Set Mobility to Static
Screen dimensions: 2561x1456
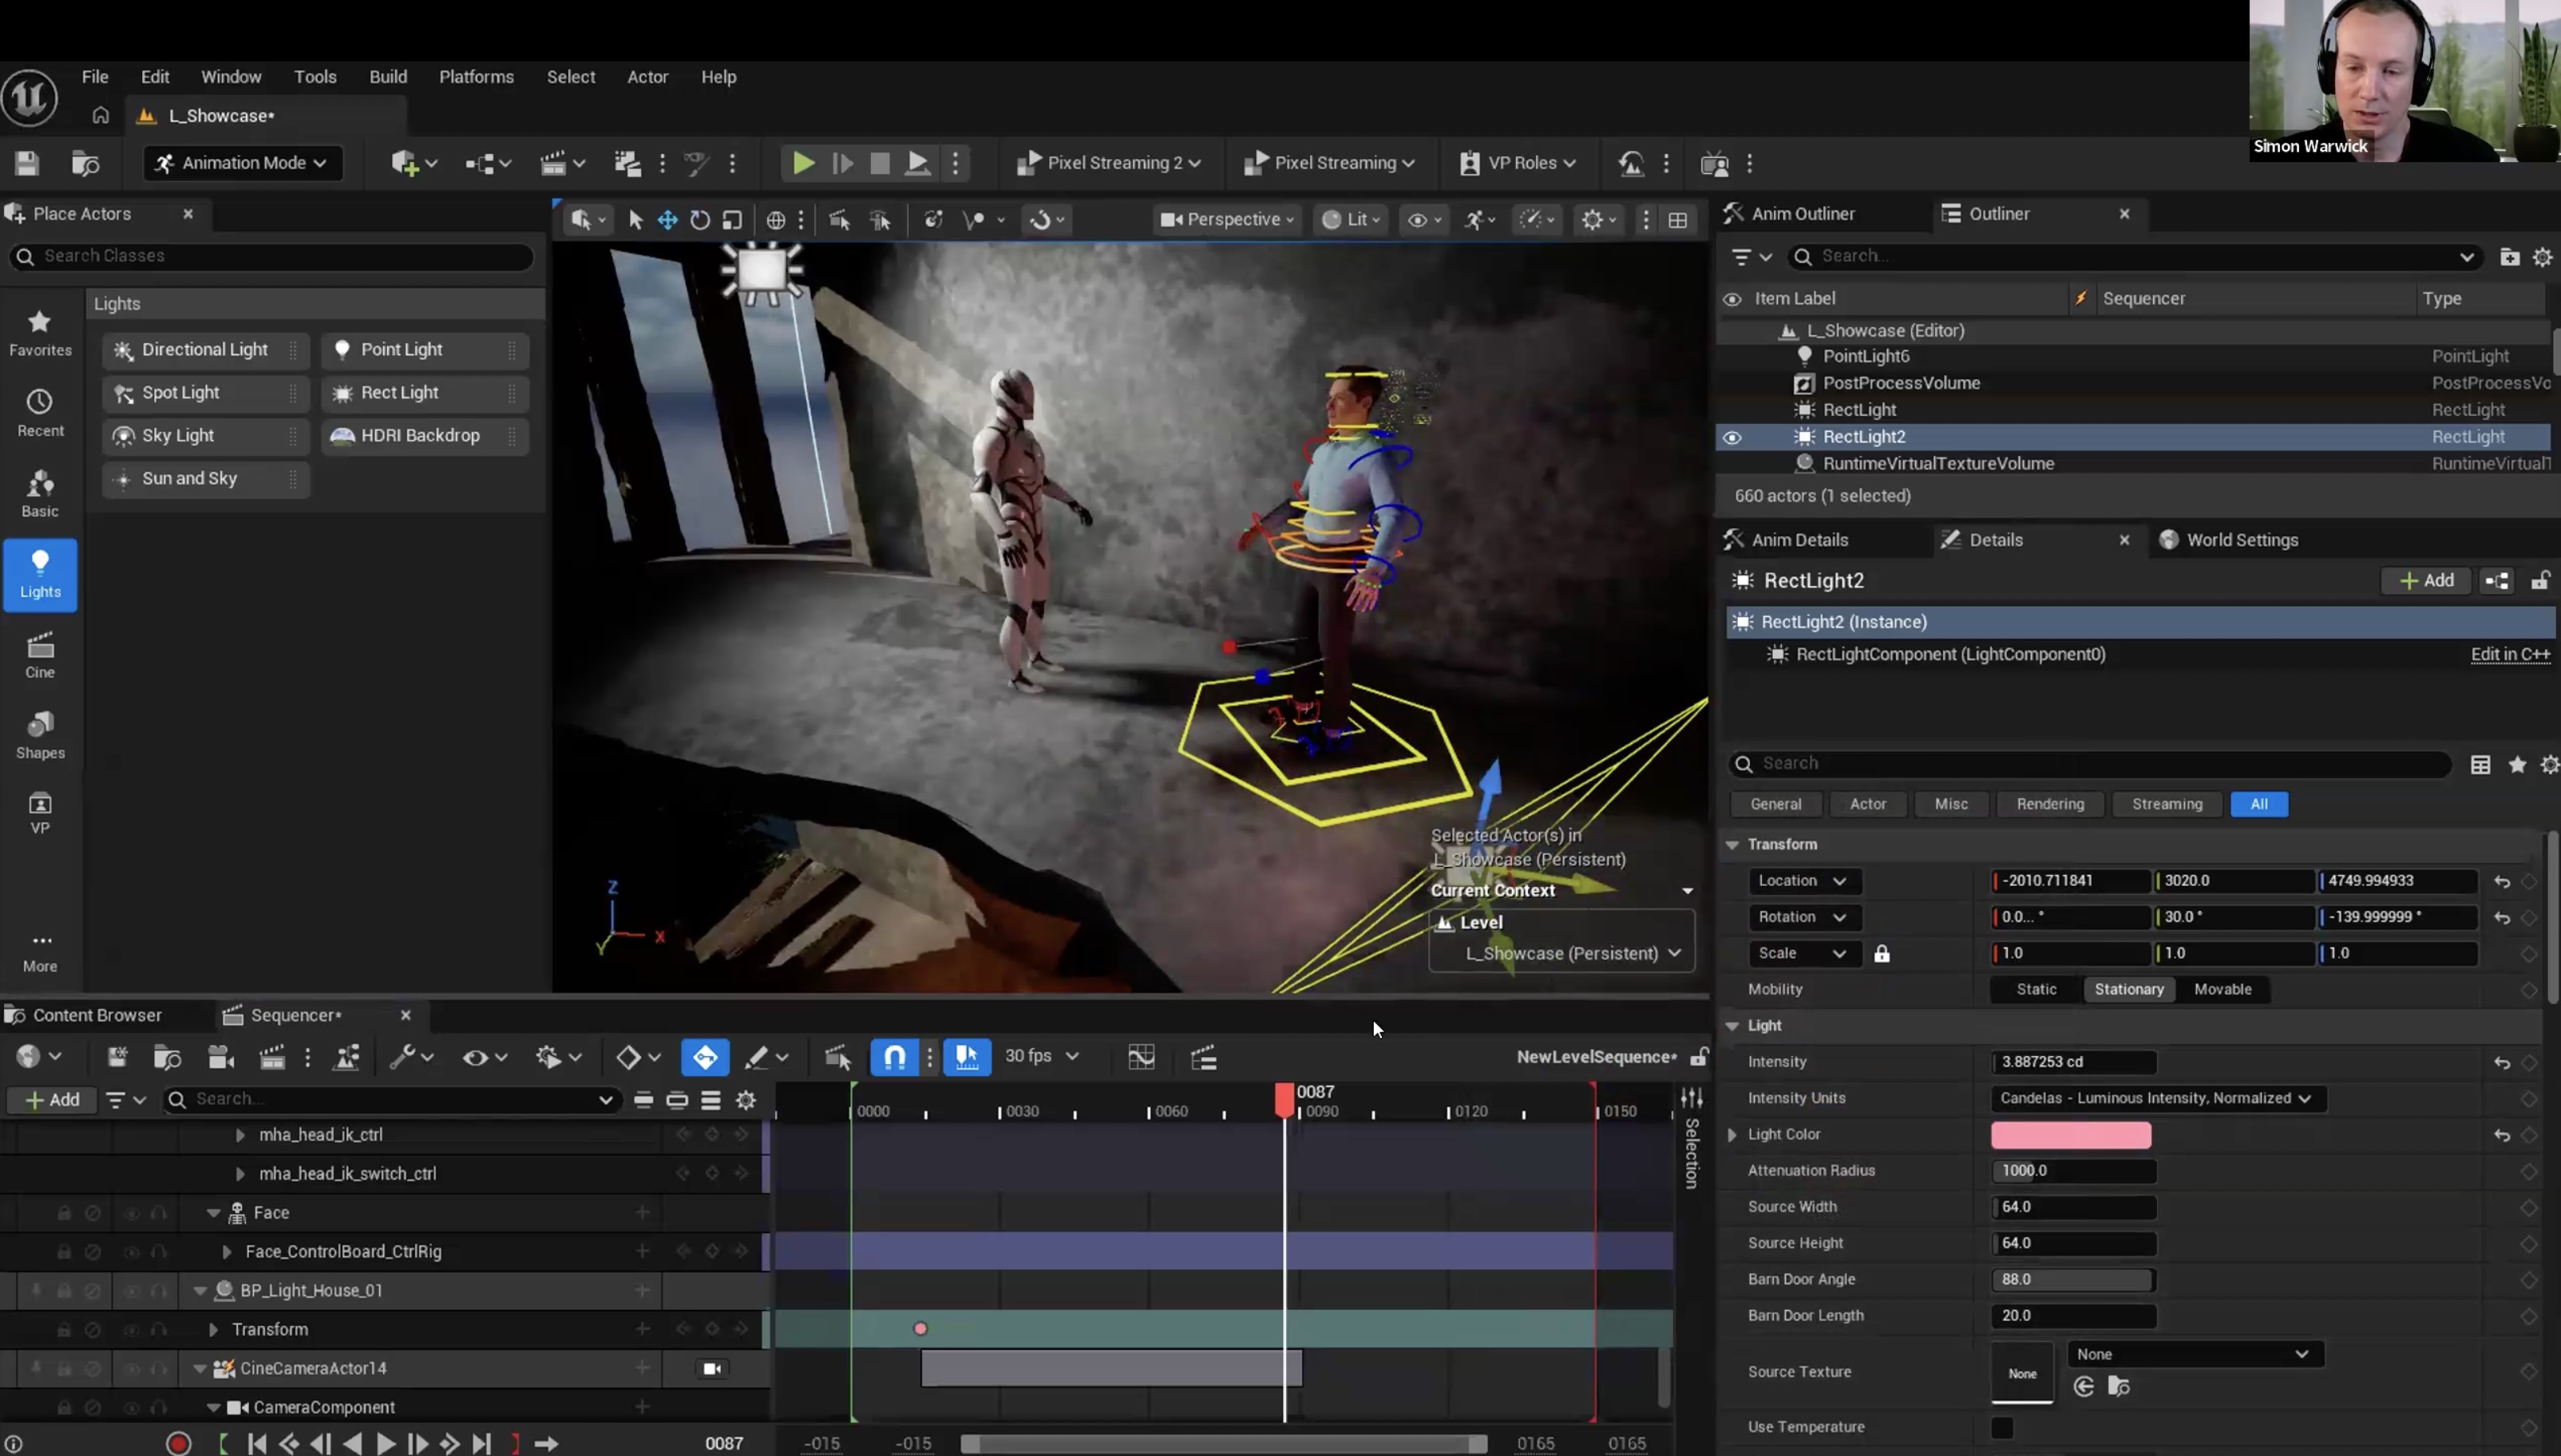coord(2036,989)
